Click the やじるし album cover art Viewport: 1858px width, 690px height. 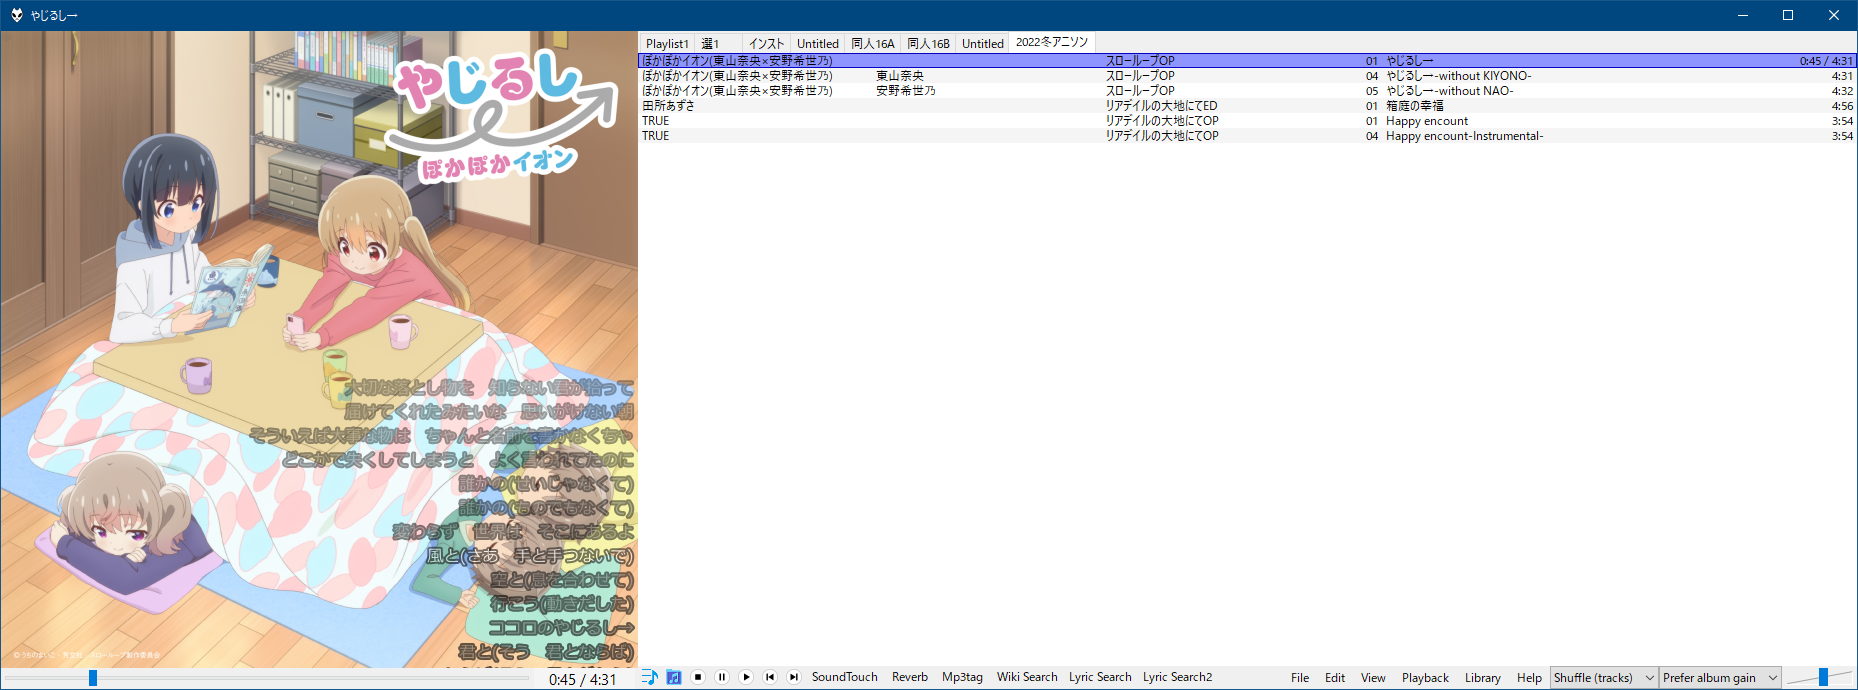pyautogui.click(x=319, y=349)
